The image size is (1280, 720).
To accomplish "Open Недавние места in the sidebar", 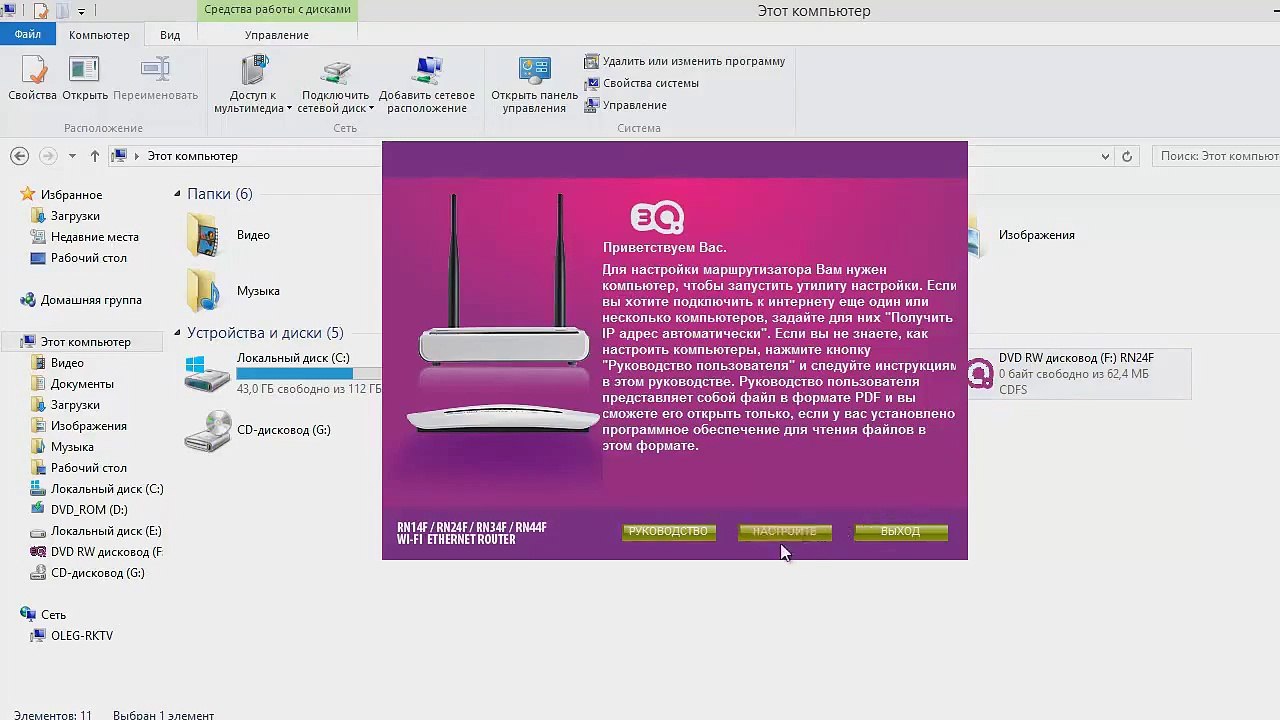I will coord(94,237).
